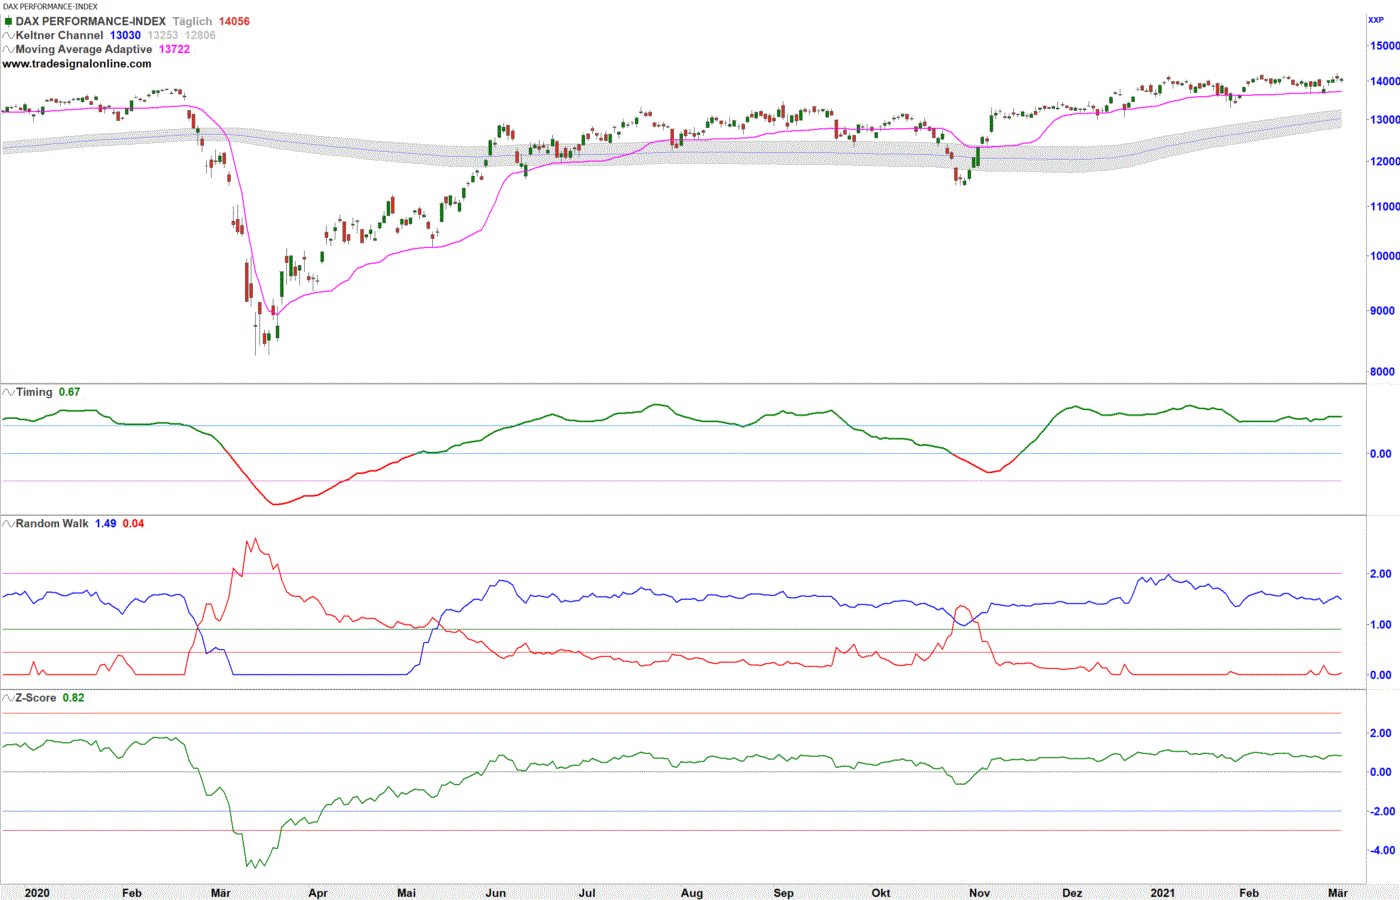Click the Täglich interval label
The height and width of the screenshot is (900, 1400).
point(192,22)
